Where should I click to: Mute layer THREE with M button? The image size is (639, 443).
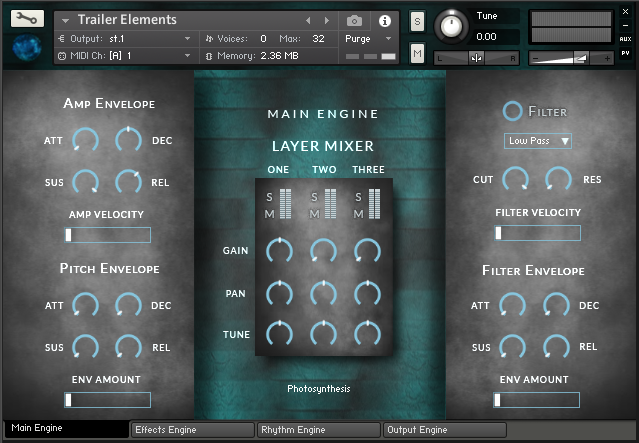pos(358,214)
